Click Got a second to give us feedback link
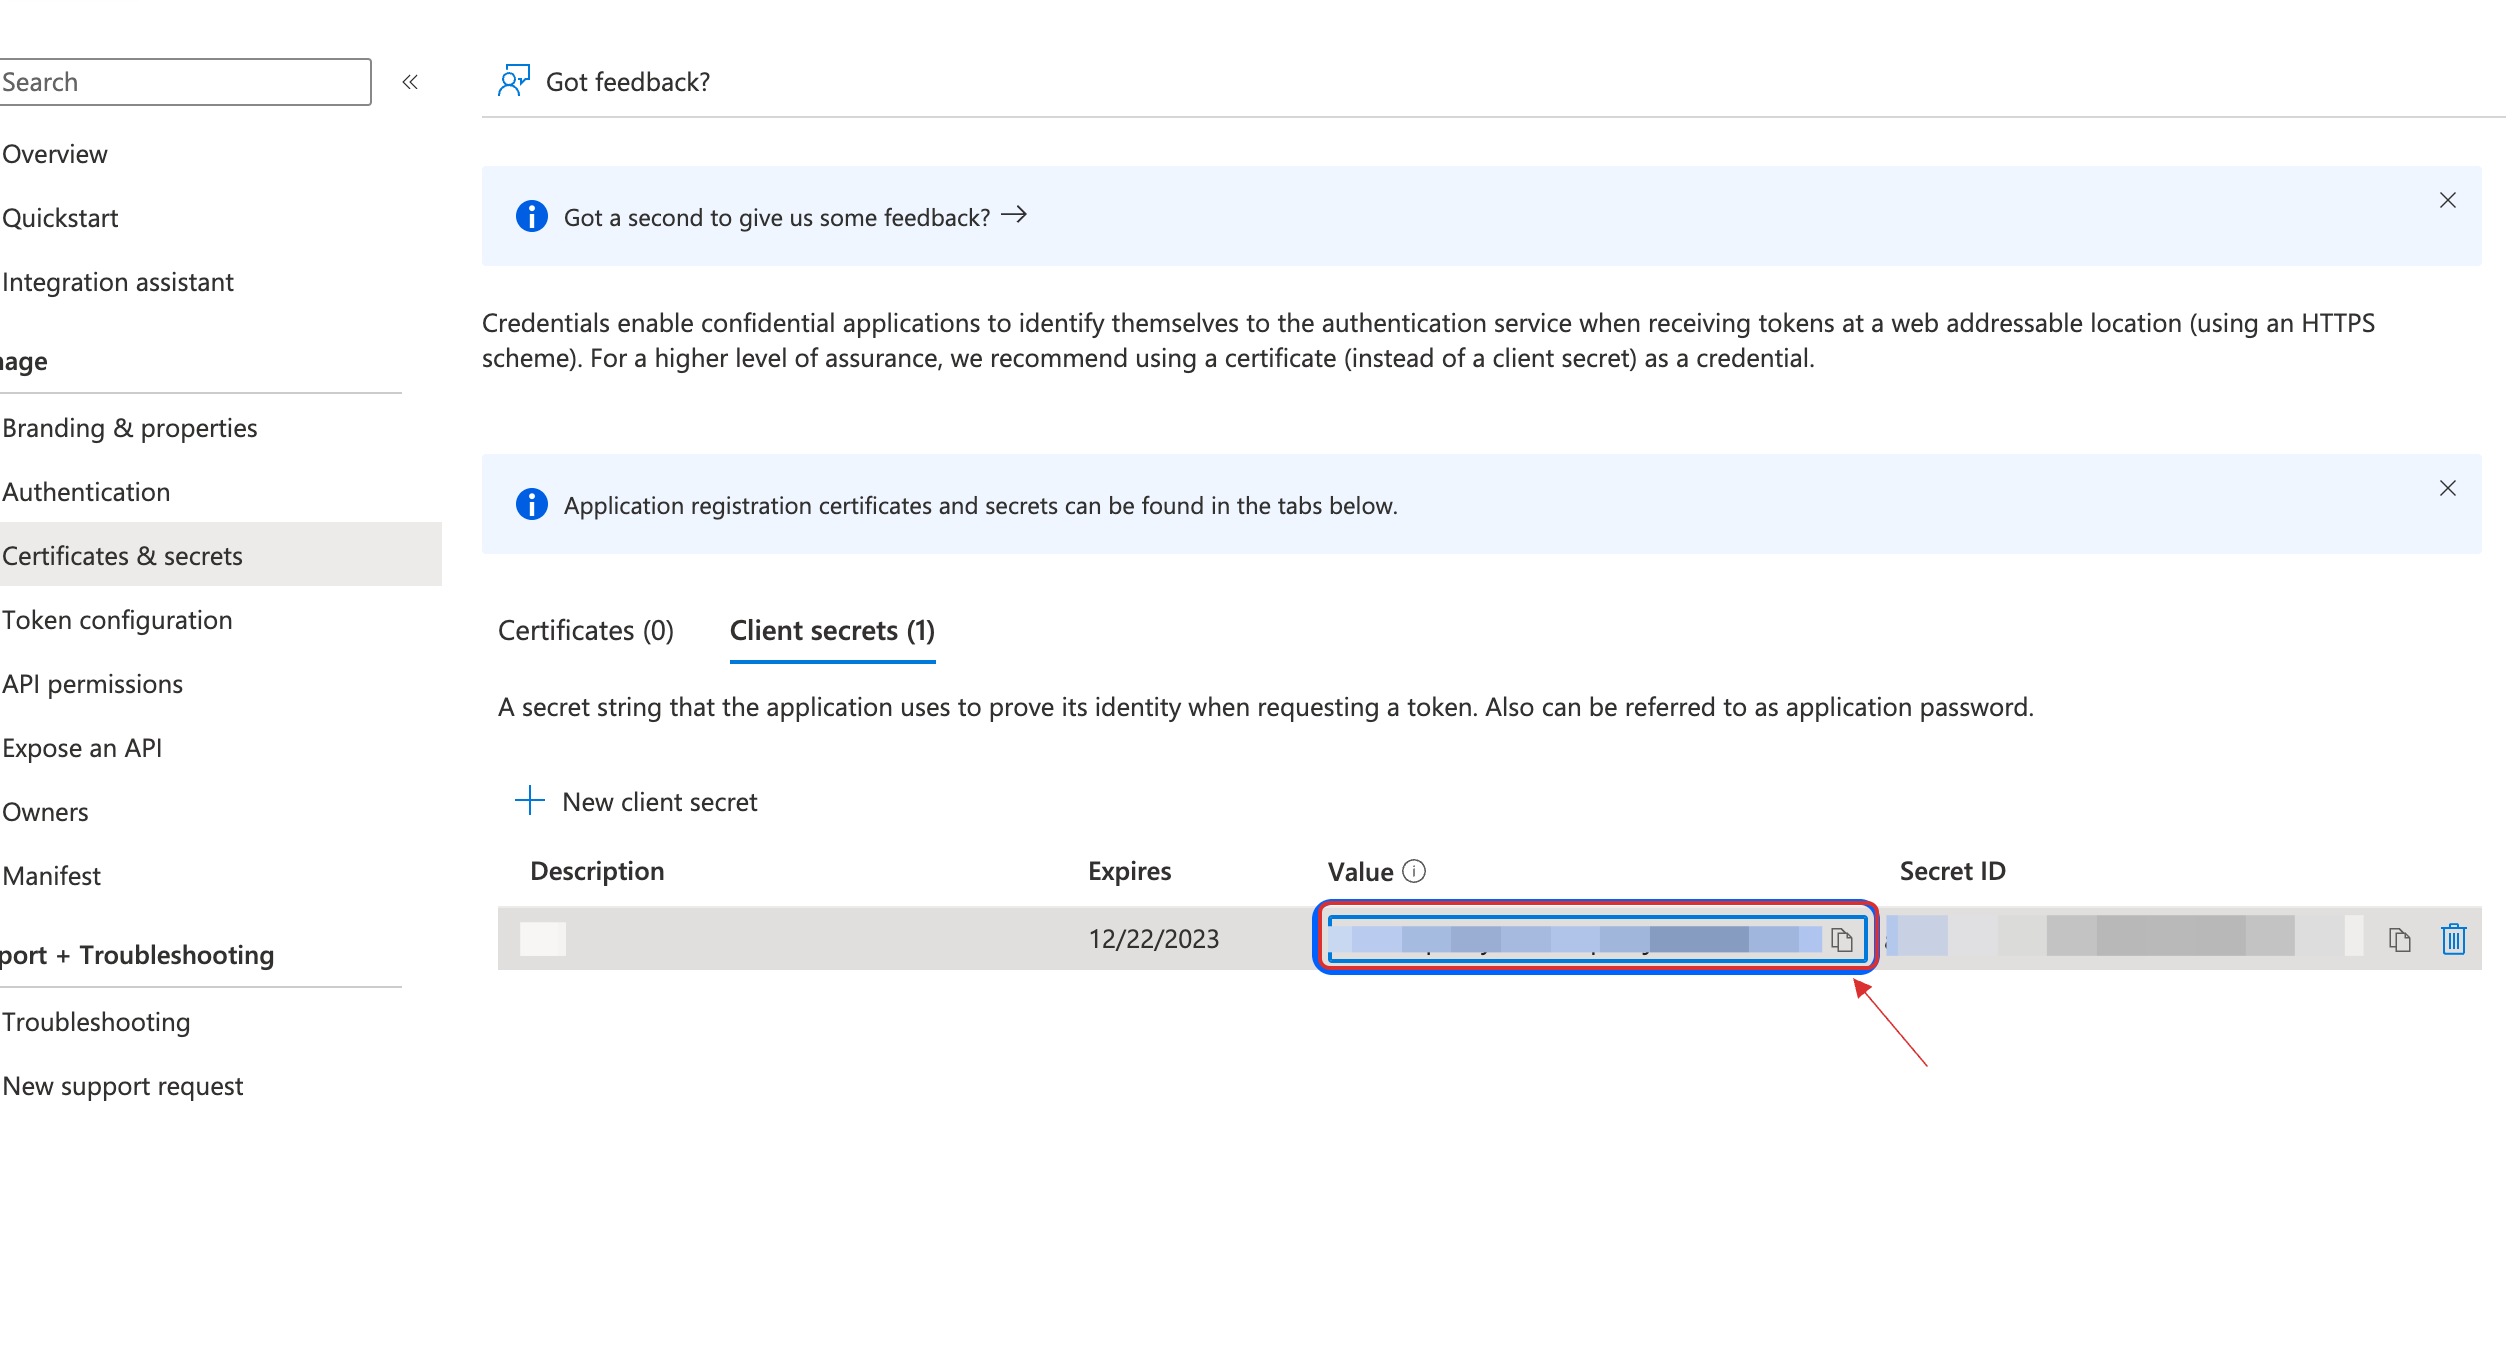The height and width of the screenshot is (1358, 2506). (x=794, y=216)
